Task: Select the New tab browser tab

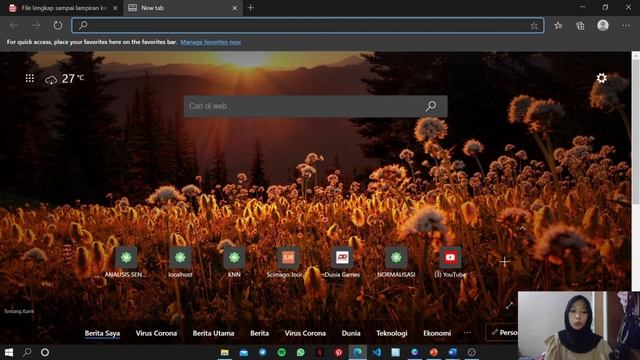Action: click(x=183, y=8)
